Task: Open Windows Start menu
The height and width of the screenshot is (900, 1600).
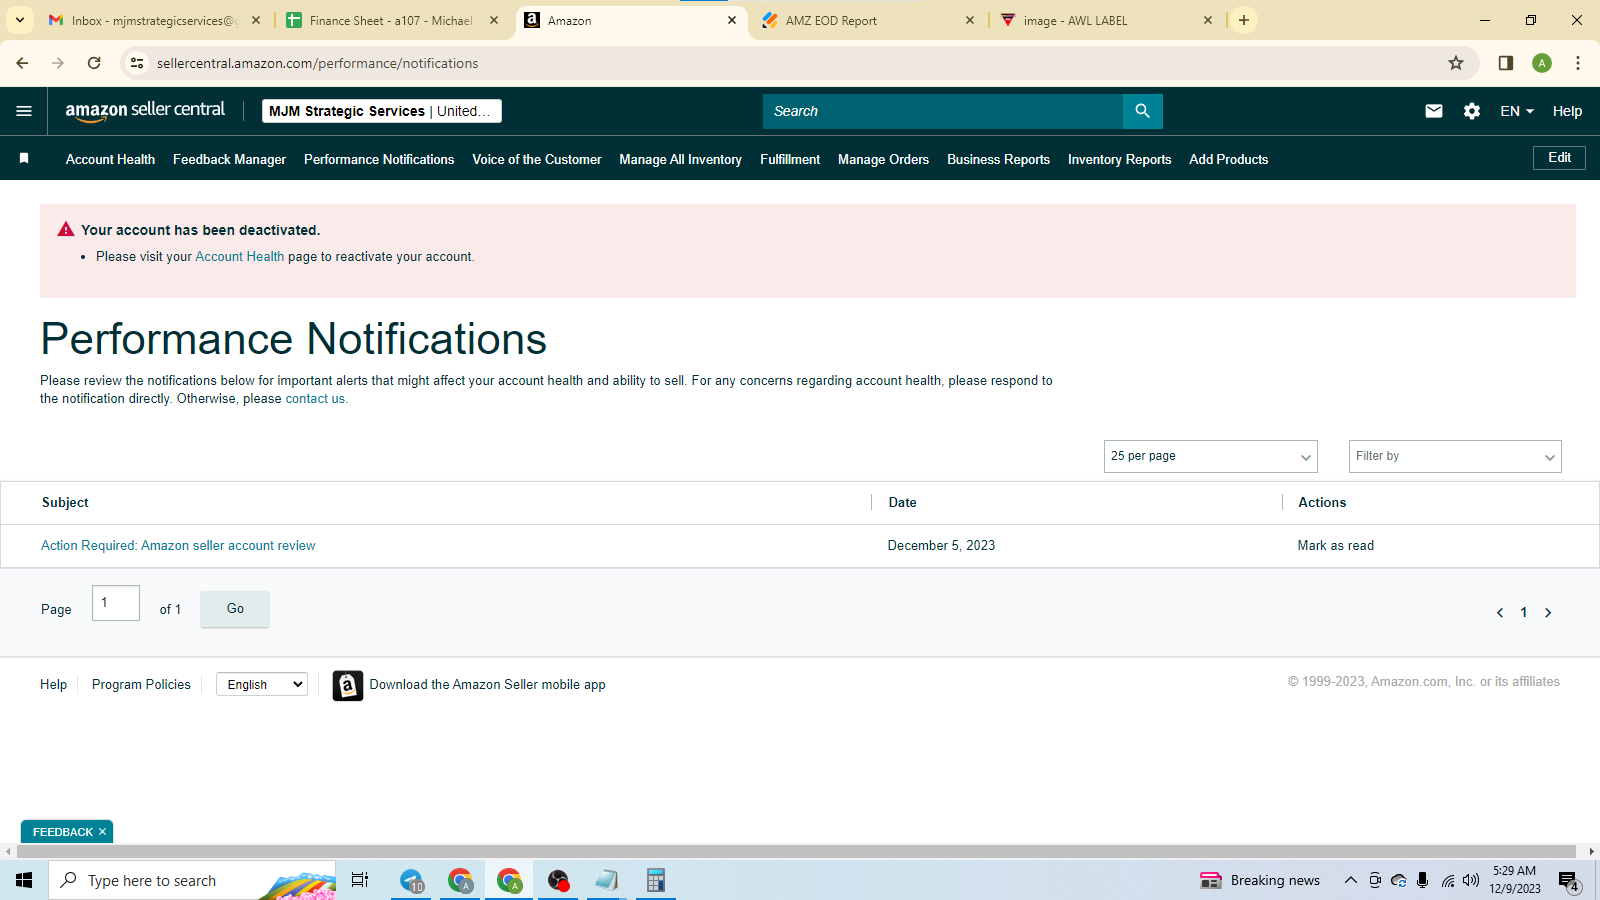Action: tap(24, 880)
